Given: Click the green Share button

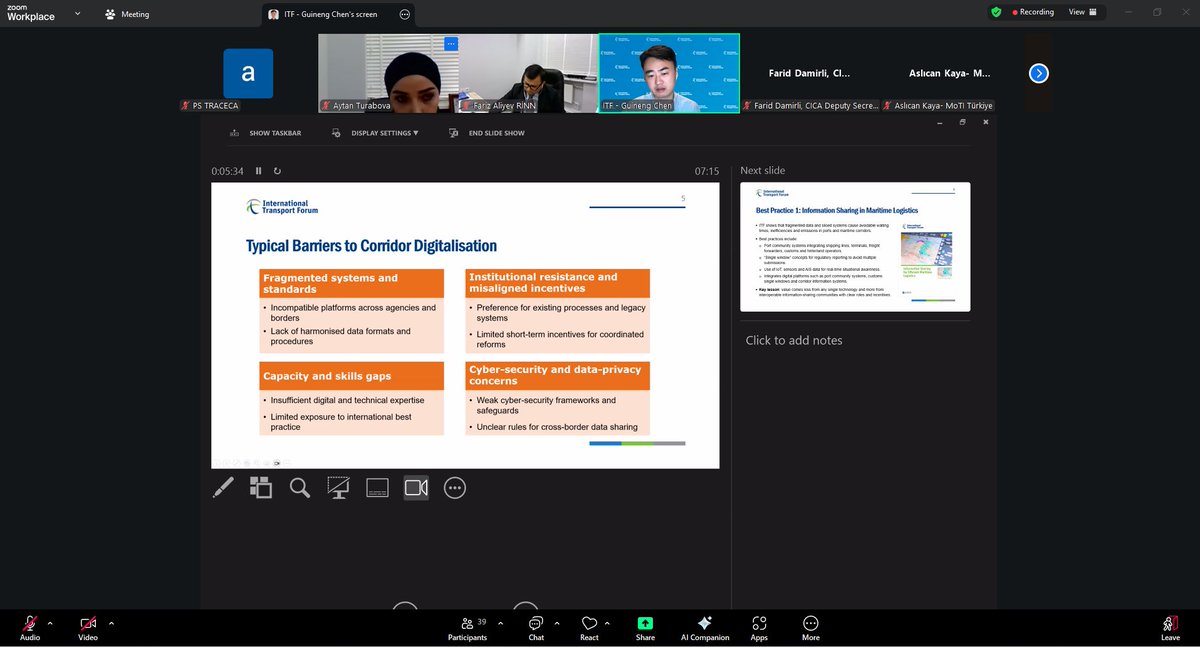Looking at the screenshot, I should tap(645, 626).
